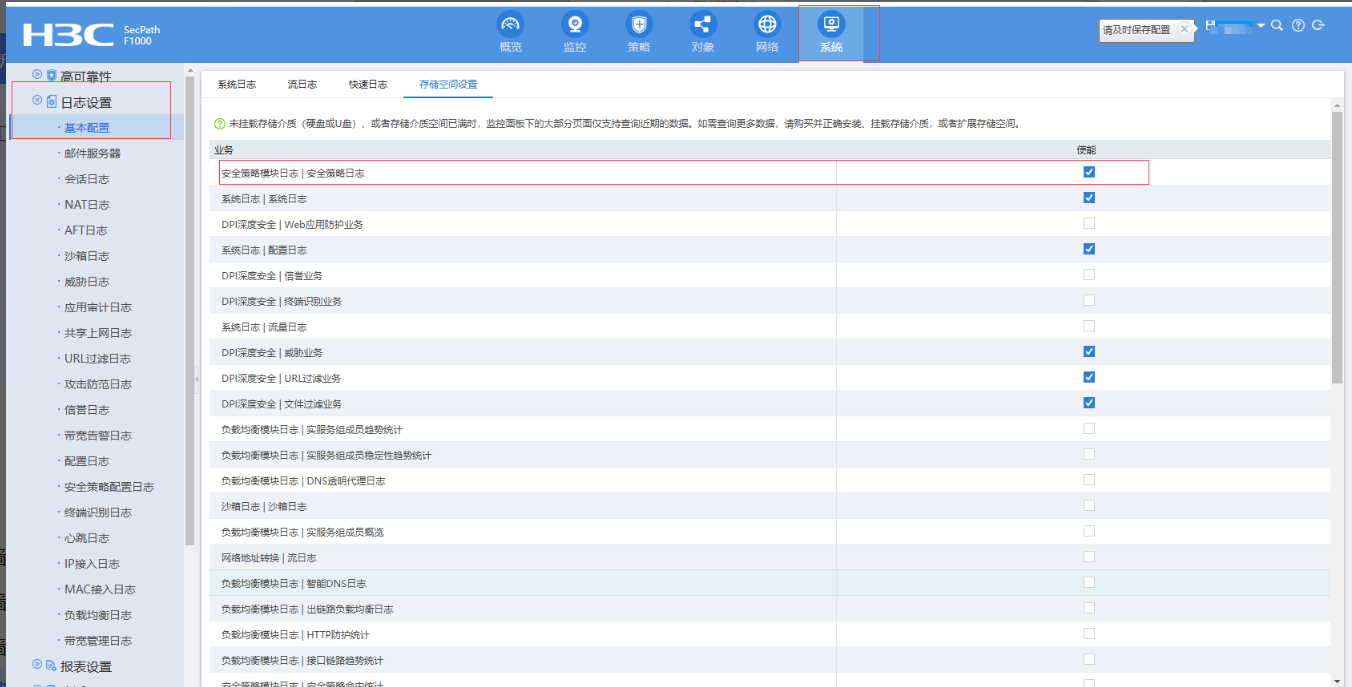Click the sidebar vertical scrollbar
1352x687 pixels.
190,312
